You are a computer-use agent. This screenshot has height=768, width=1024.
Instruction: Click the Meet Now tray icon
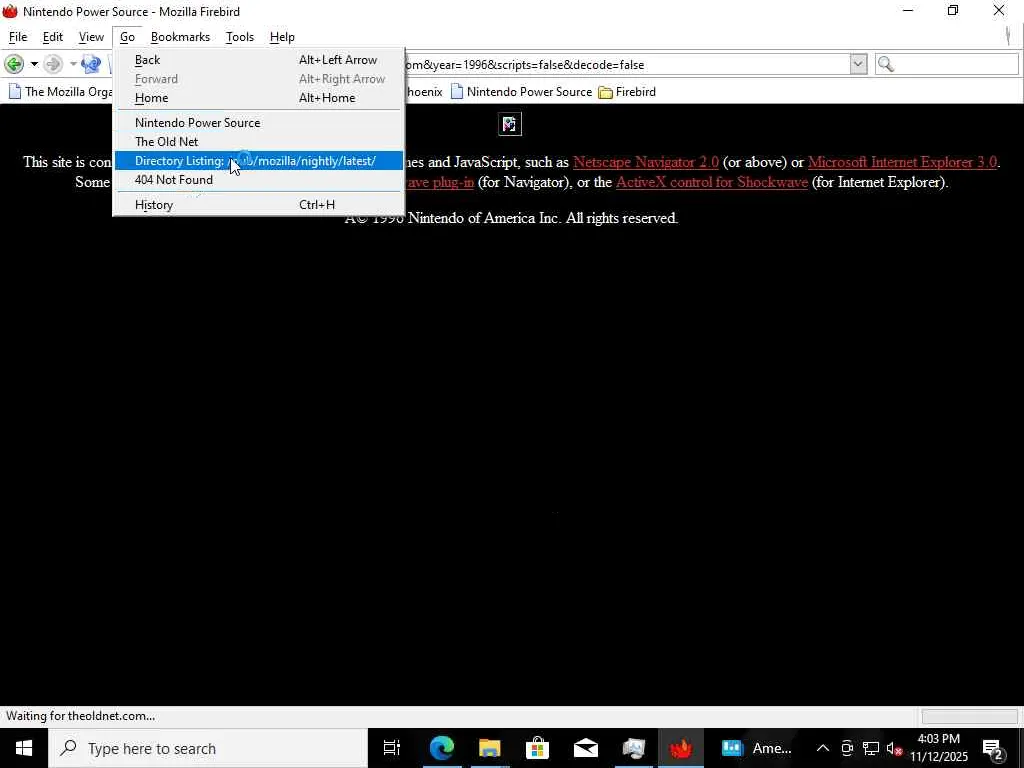click(847, 748)
